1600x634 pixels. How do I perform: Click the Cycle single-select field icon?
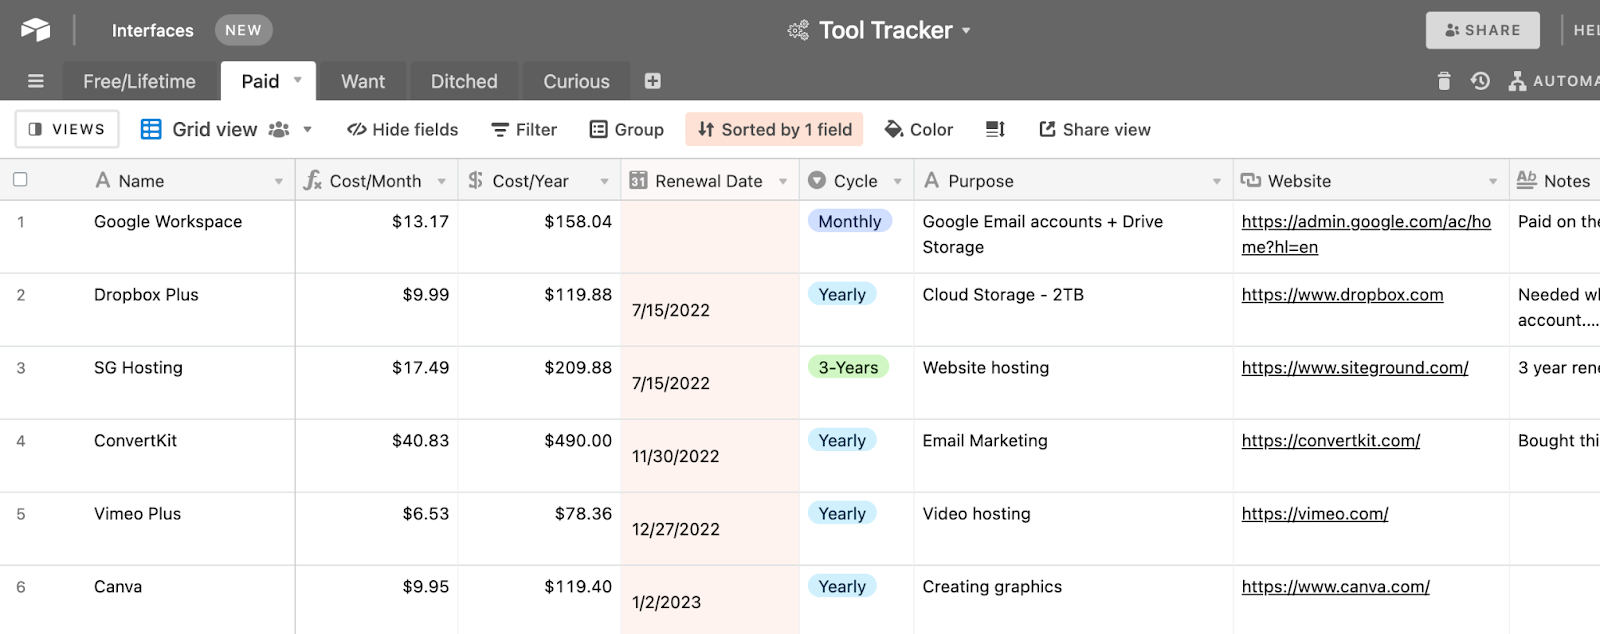(x=817, y=180)
